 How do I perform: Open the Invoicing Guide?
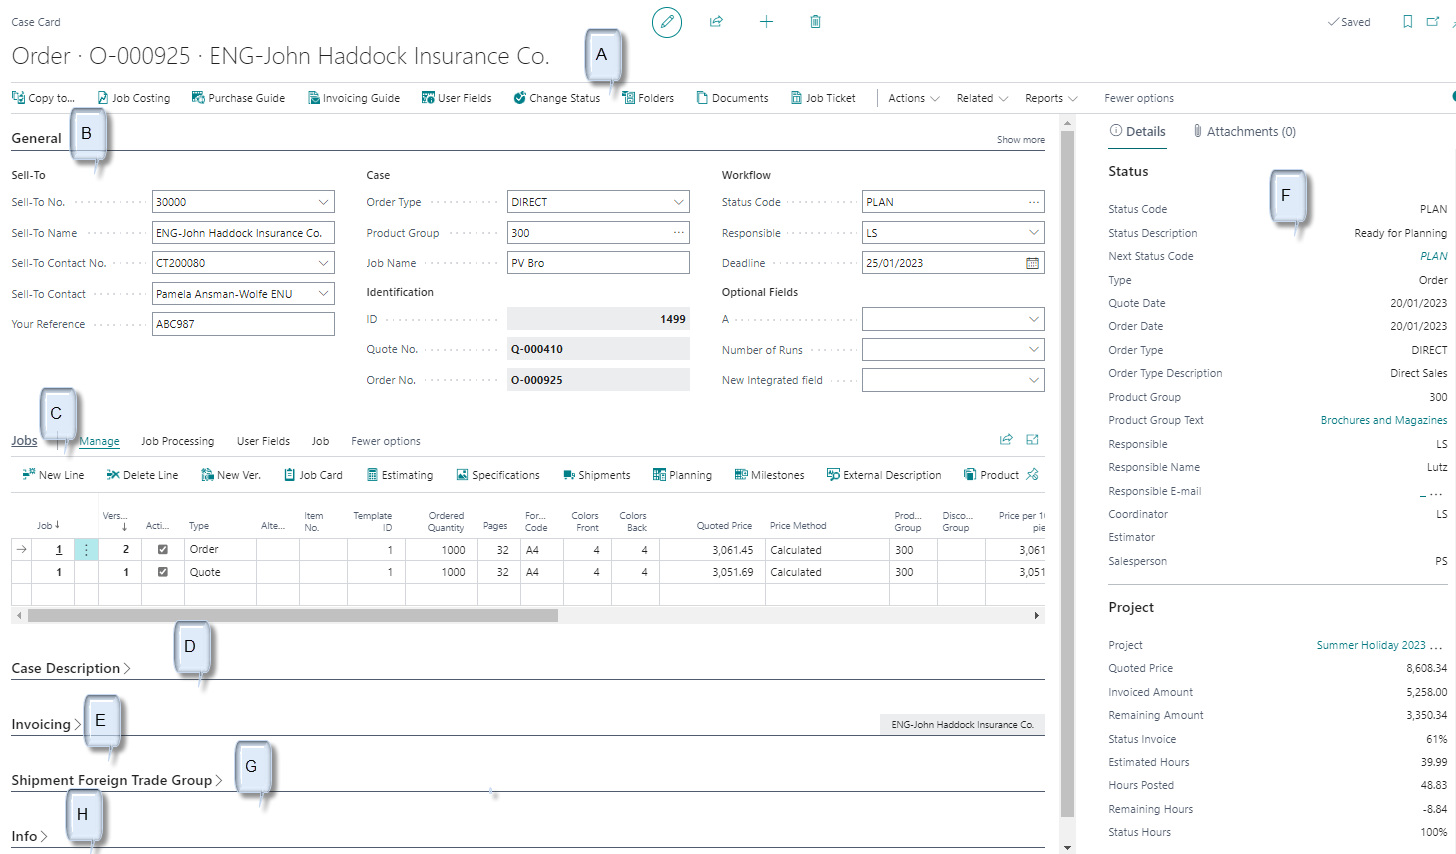tap(354, 98)
